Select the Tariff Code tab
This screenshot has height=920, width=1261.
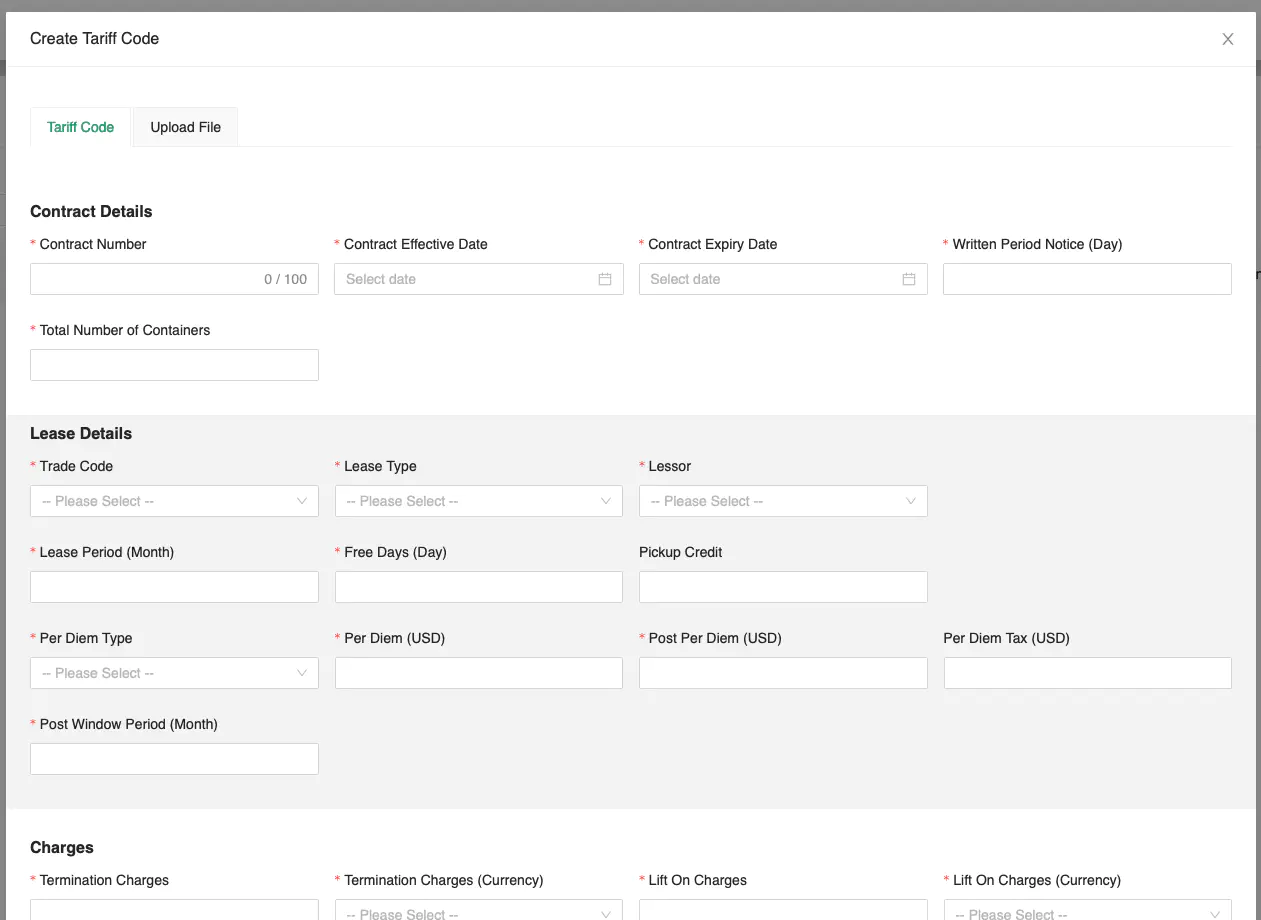tap(81, 127)
